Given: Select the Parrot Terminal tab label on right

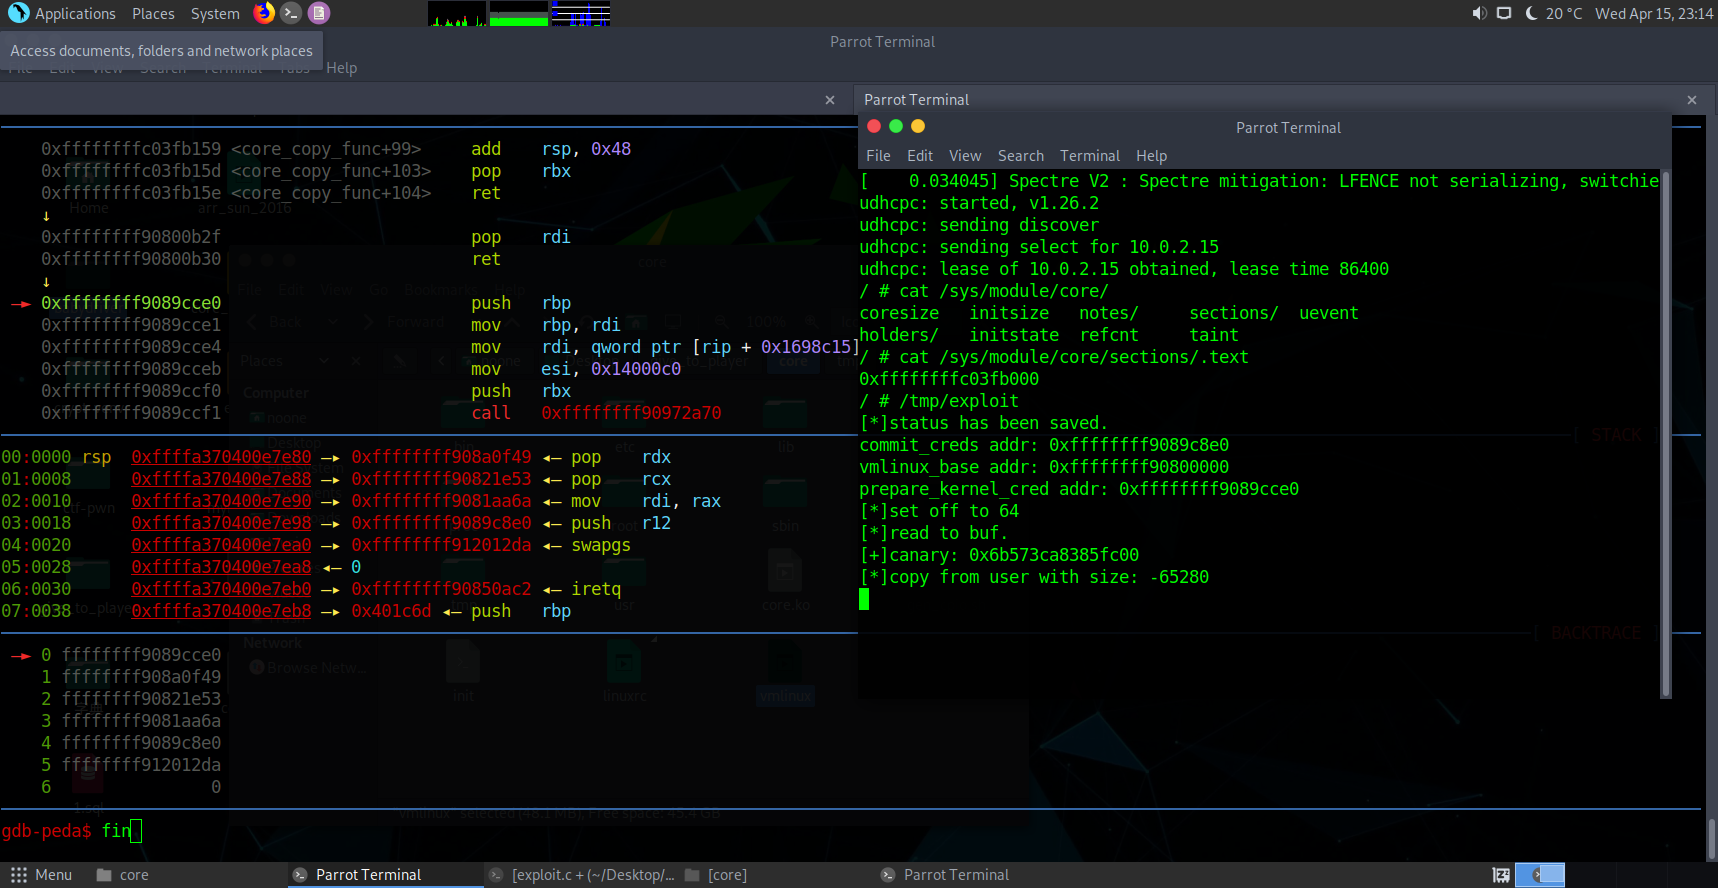Looking at the screenshot, I should click(916, 100).
